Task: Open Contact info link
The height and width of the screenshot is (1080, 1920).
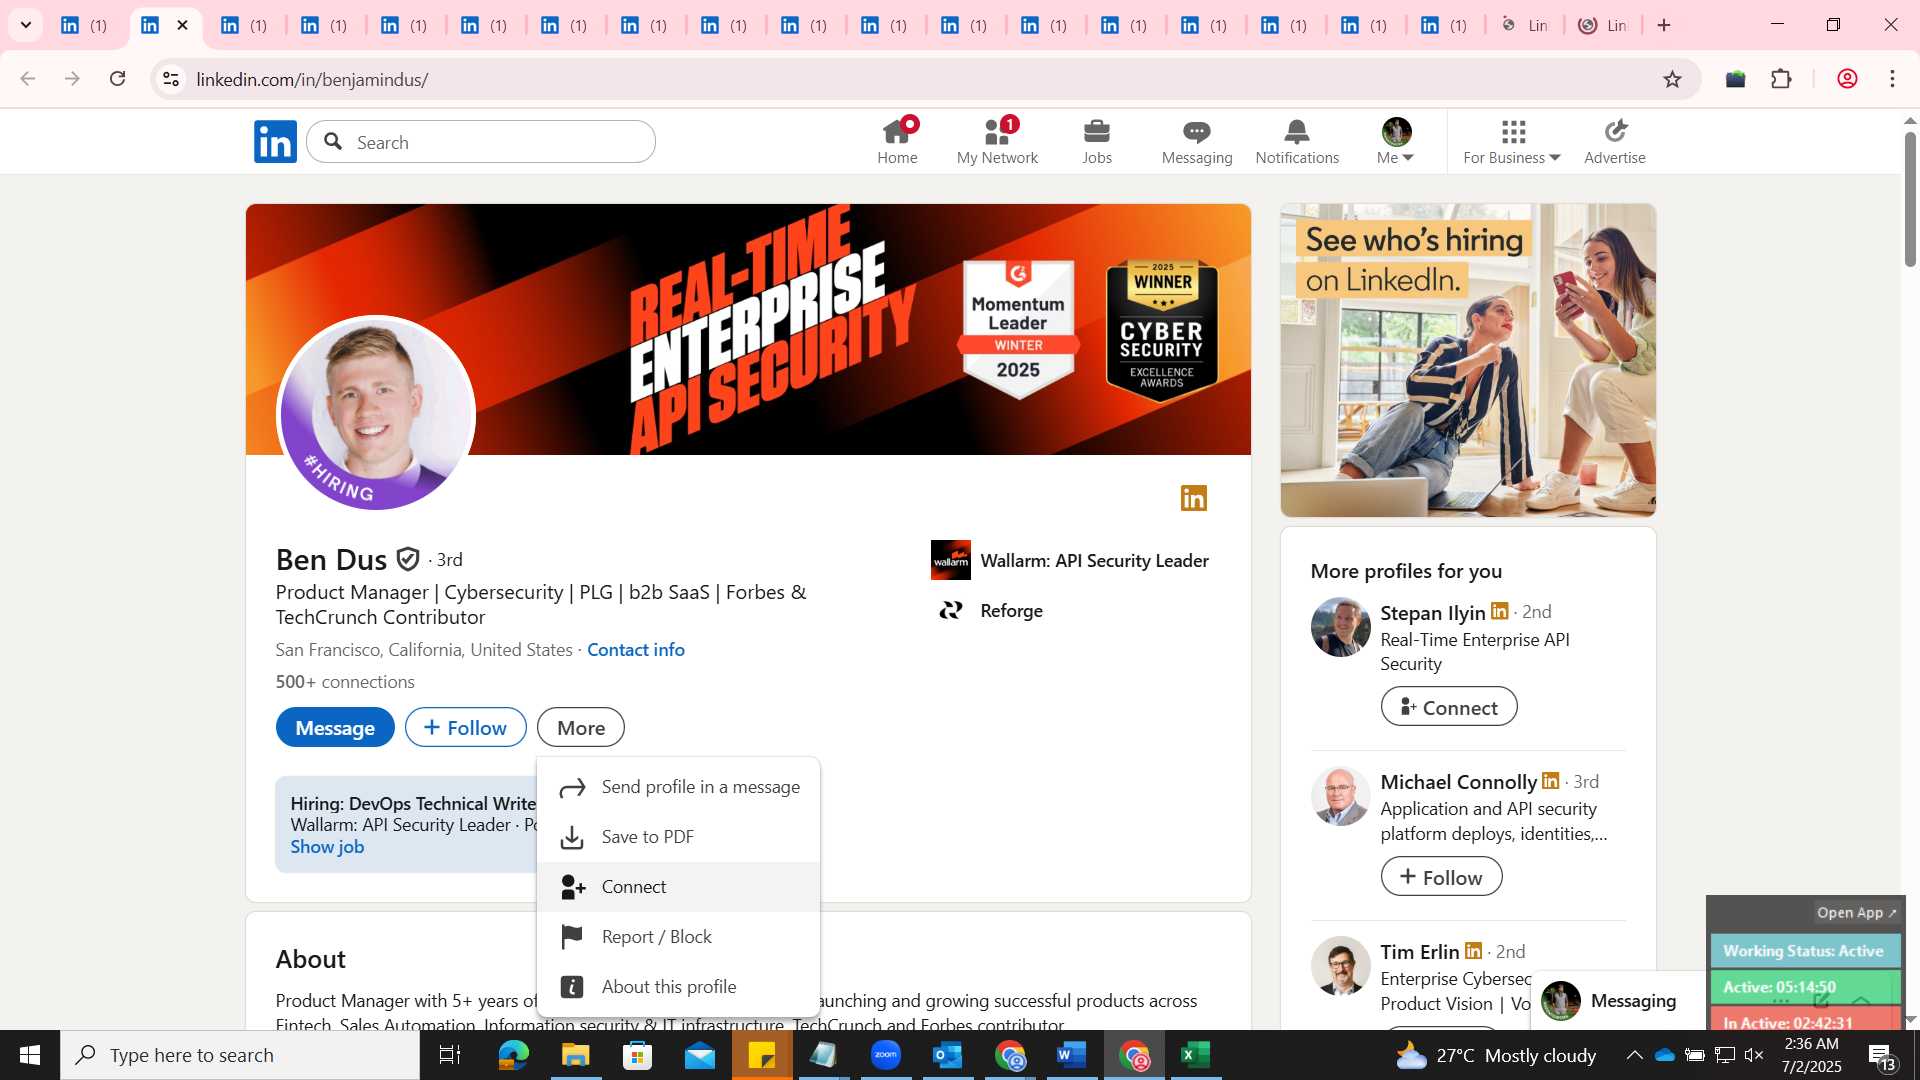Action: [636, 649]
